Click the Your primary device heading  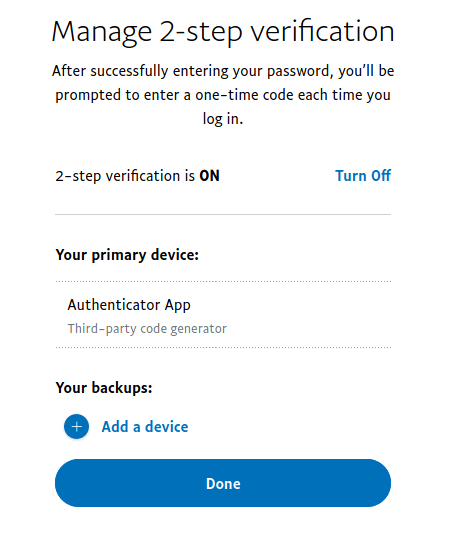[127, 255]
